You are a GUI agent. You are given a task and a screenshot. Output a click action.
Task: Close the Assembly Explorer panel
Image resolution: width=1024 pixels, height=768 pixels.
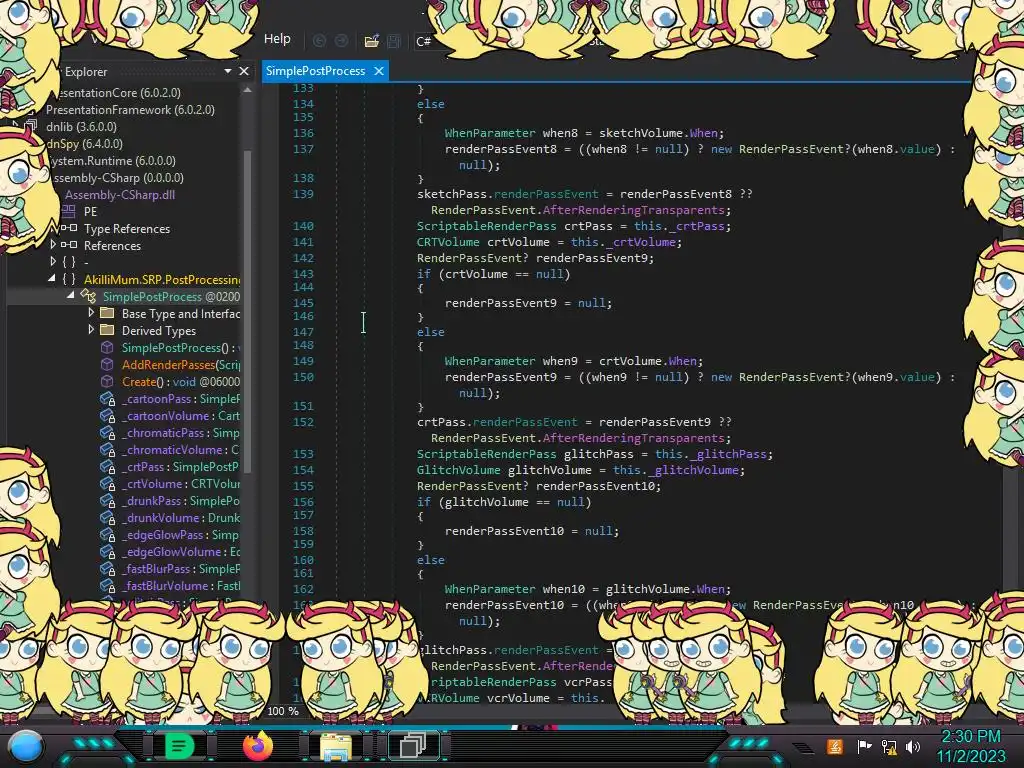click(244, 71)
